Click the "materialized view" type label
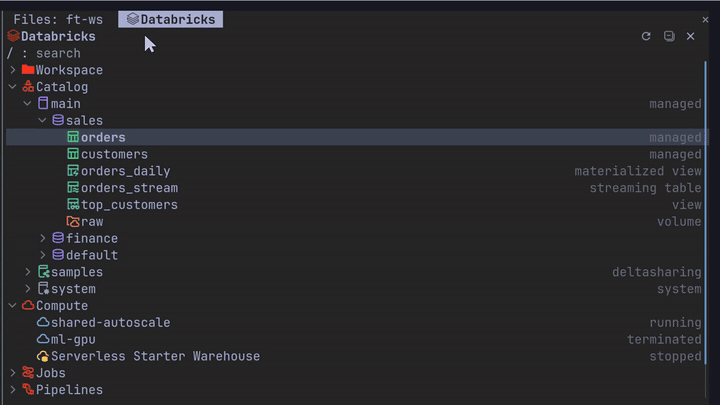Viewport: 720px width, 405px height. click(x=638, y=171)
